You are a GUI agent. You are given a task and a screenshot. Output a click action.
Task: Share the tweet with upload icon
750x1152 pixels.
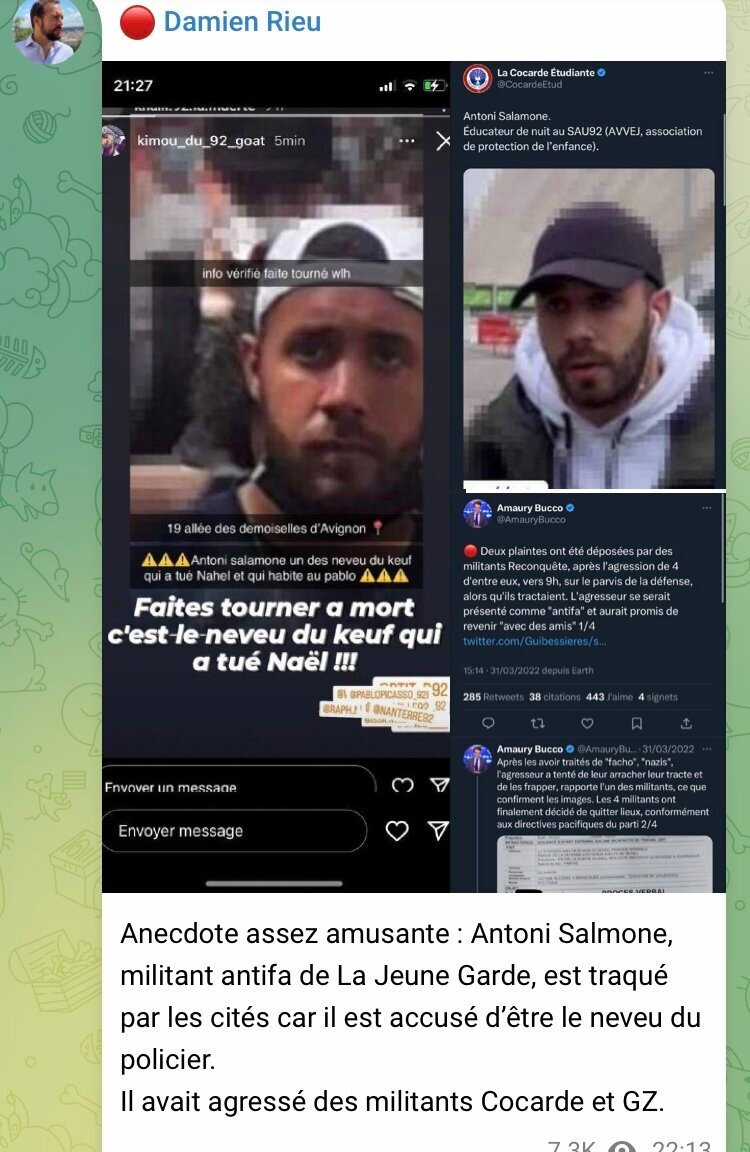(x=686, y=724)
